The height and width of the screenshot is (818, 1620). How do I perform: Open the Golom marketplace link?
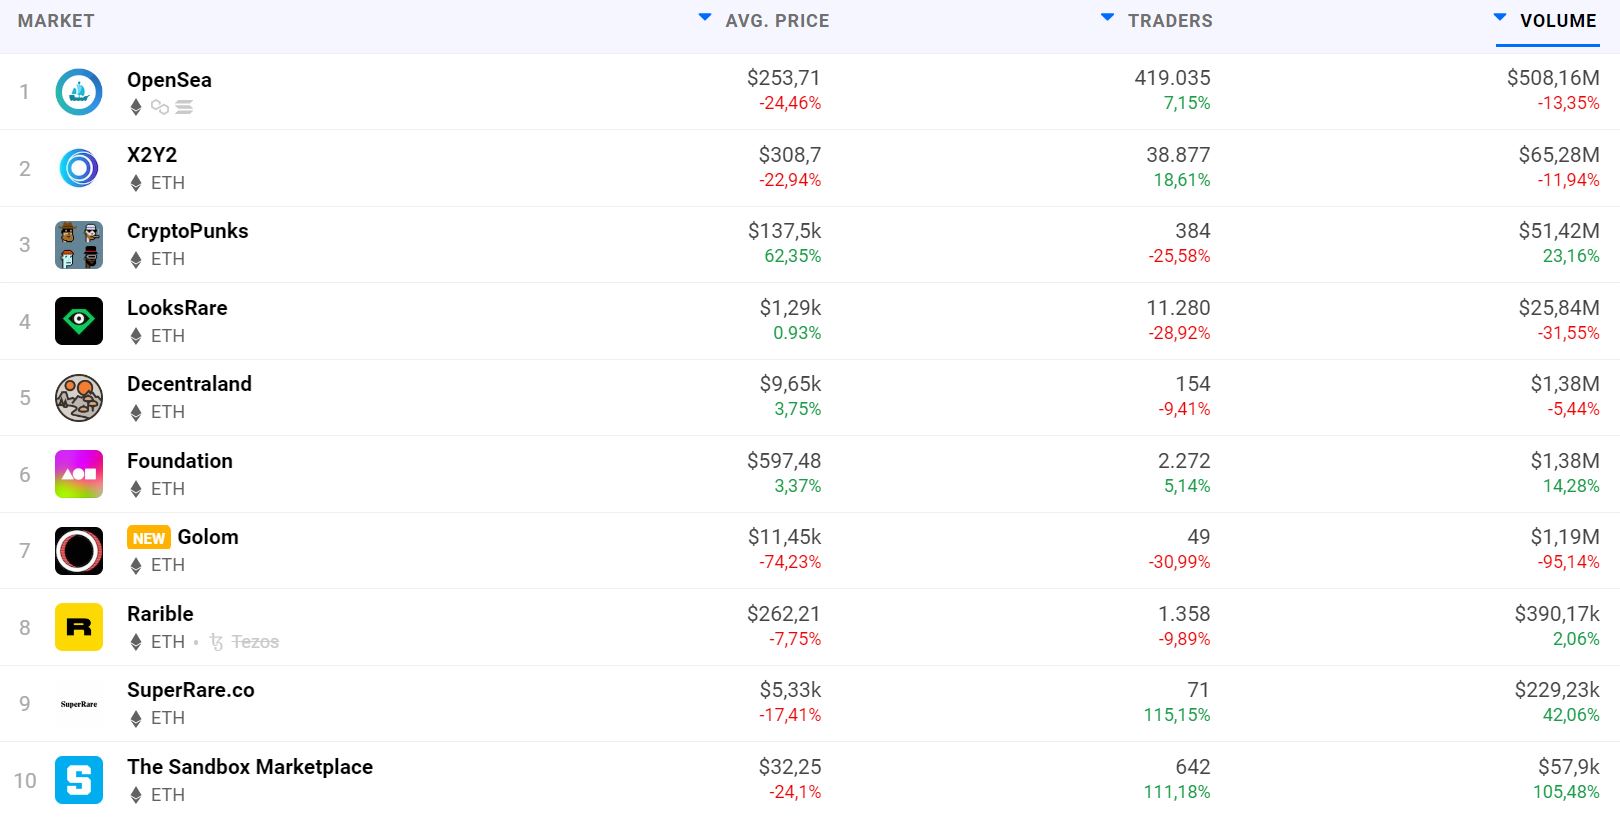pyautogui.click(x=208, y=537)
